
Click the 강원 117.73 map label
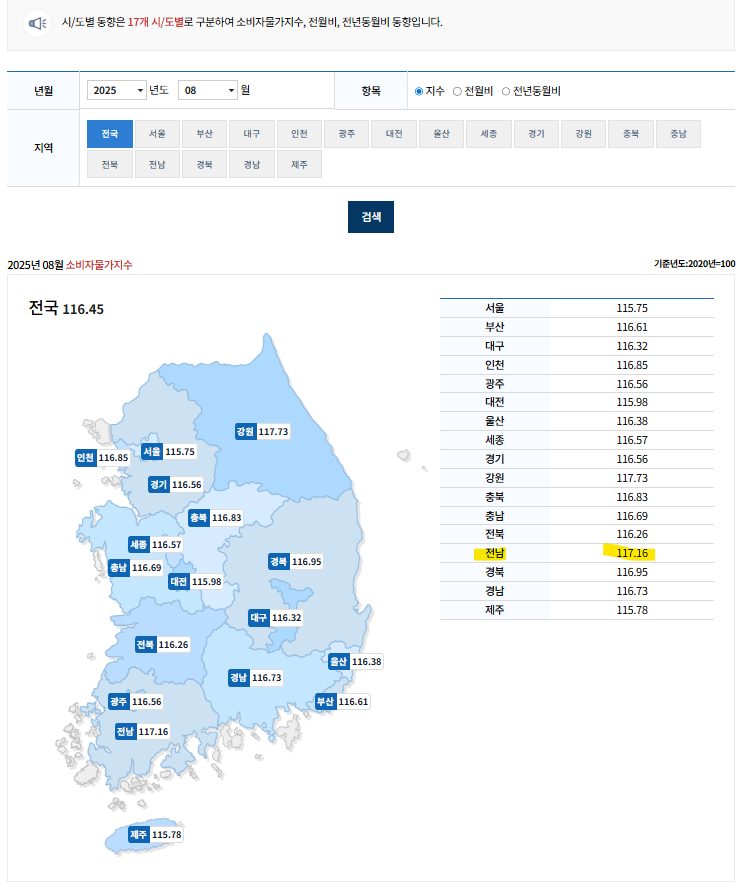262,432
